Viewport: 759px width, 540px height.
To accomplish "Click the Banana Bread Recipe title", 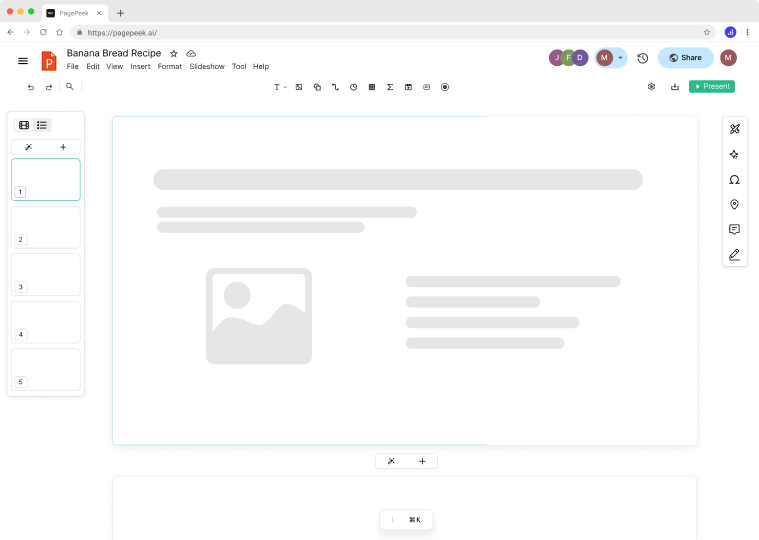I will 114,53.
